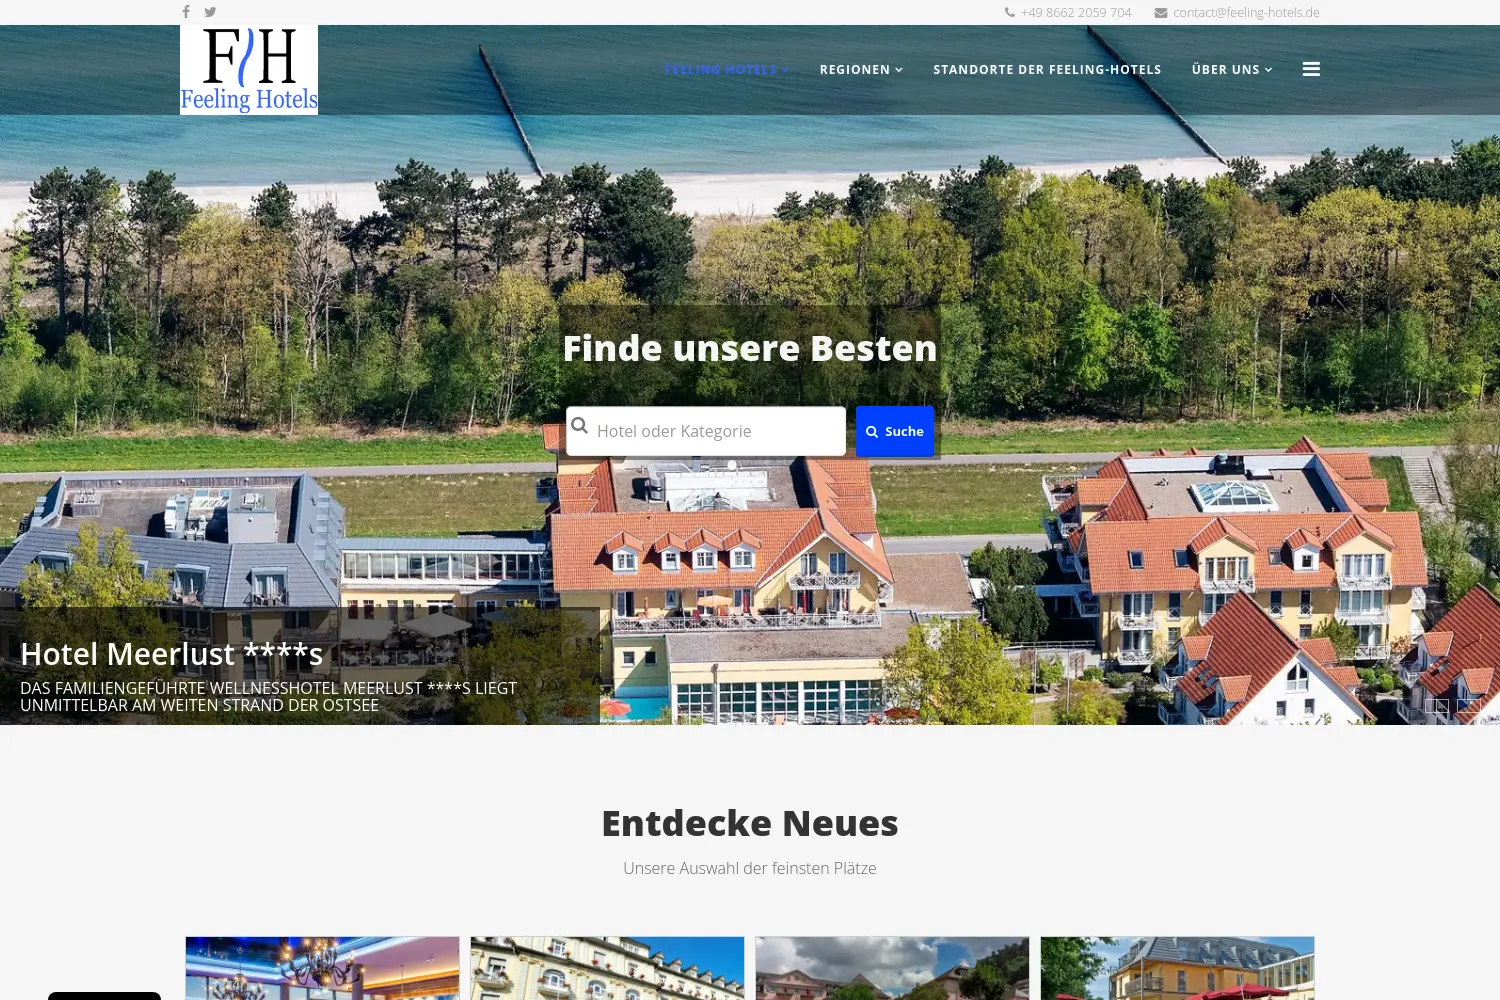1500x1000 pixels.
Task: Click the Feeling Hotels logo
Action: tap(249, 70)
